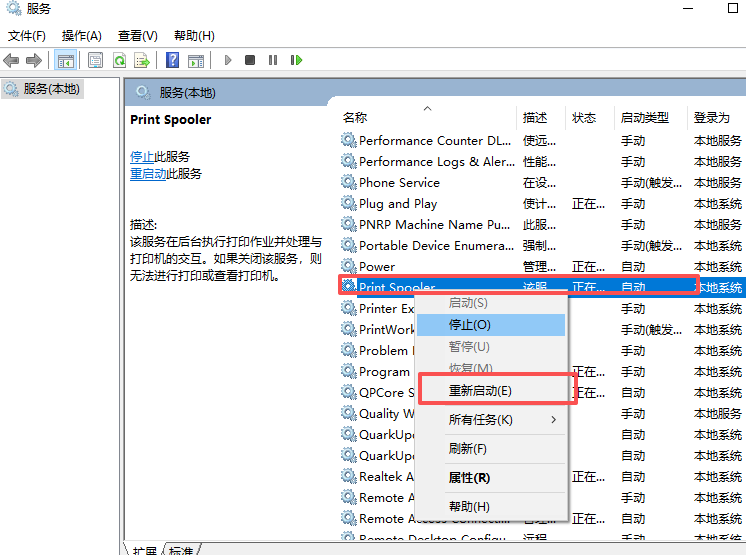Click gear icon of Phone Service row

(x=349, y=182)
